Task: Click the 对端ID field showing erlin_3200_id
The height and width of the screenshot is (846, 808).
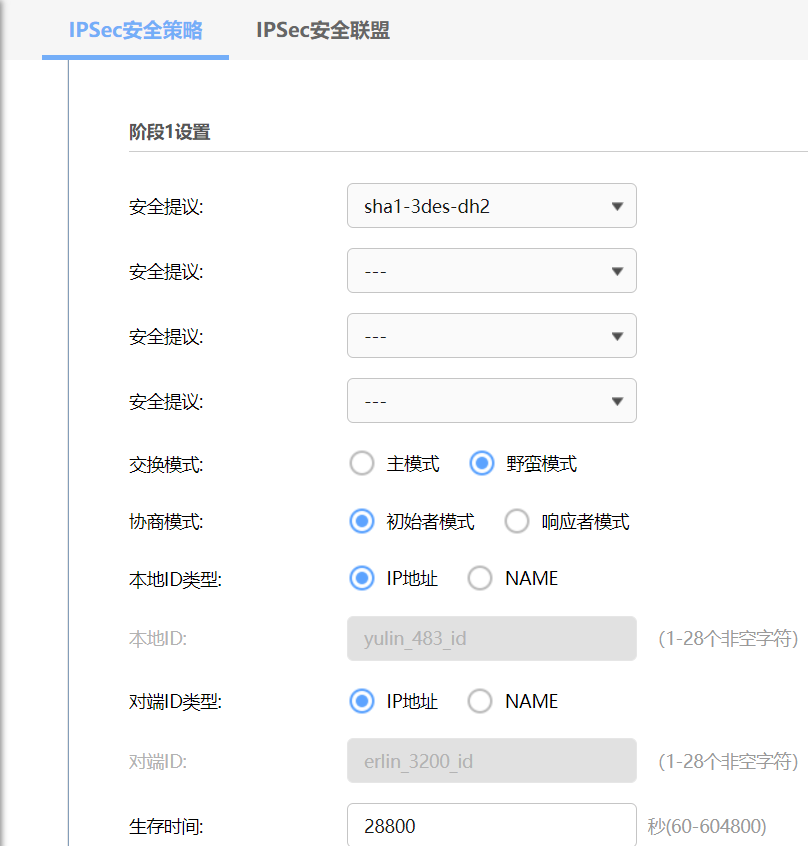Action: coord(491,761)
